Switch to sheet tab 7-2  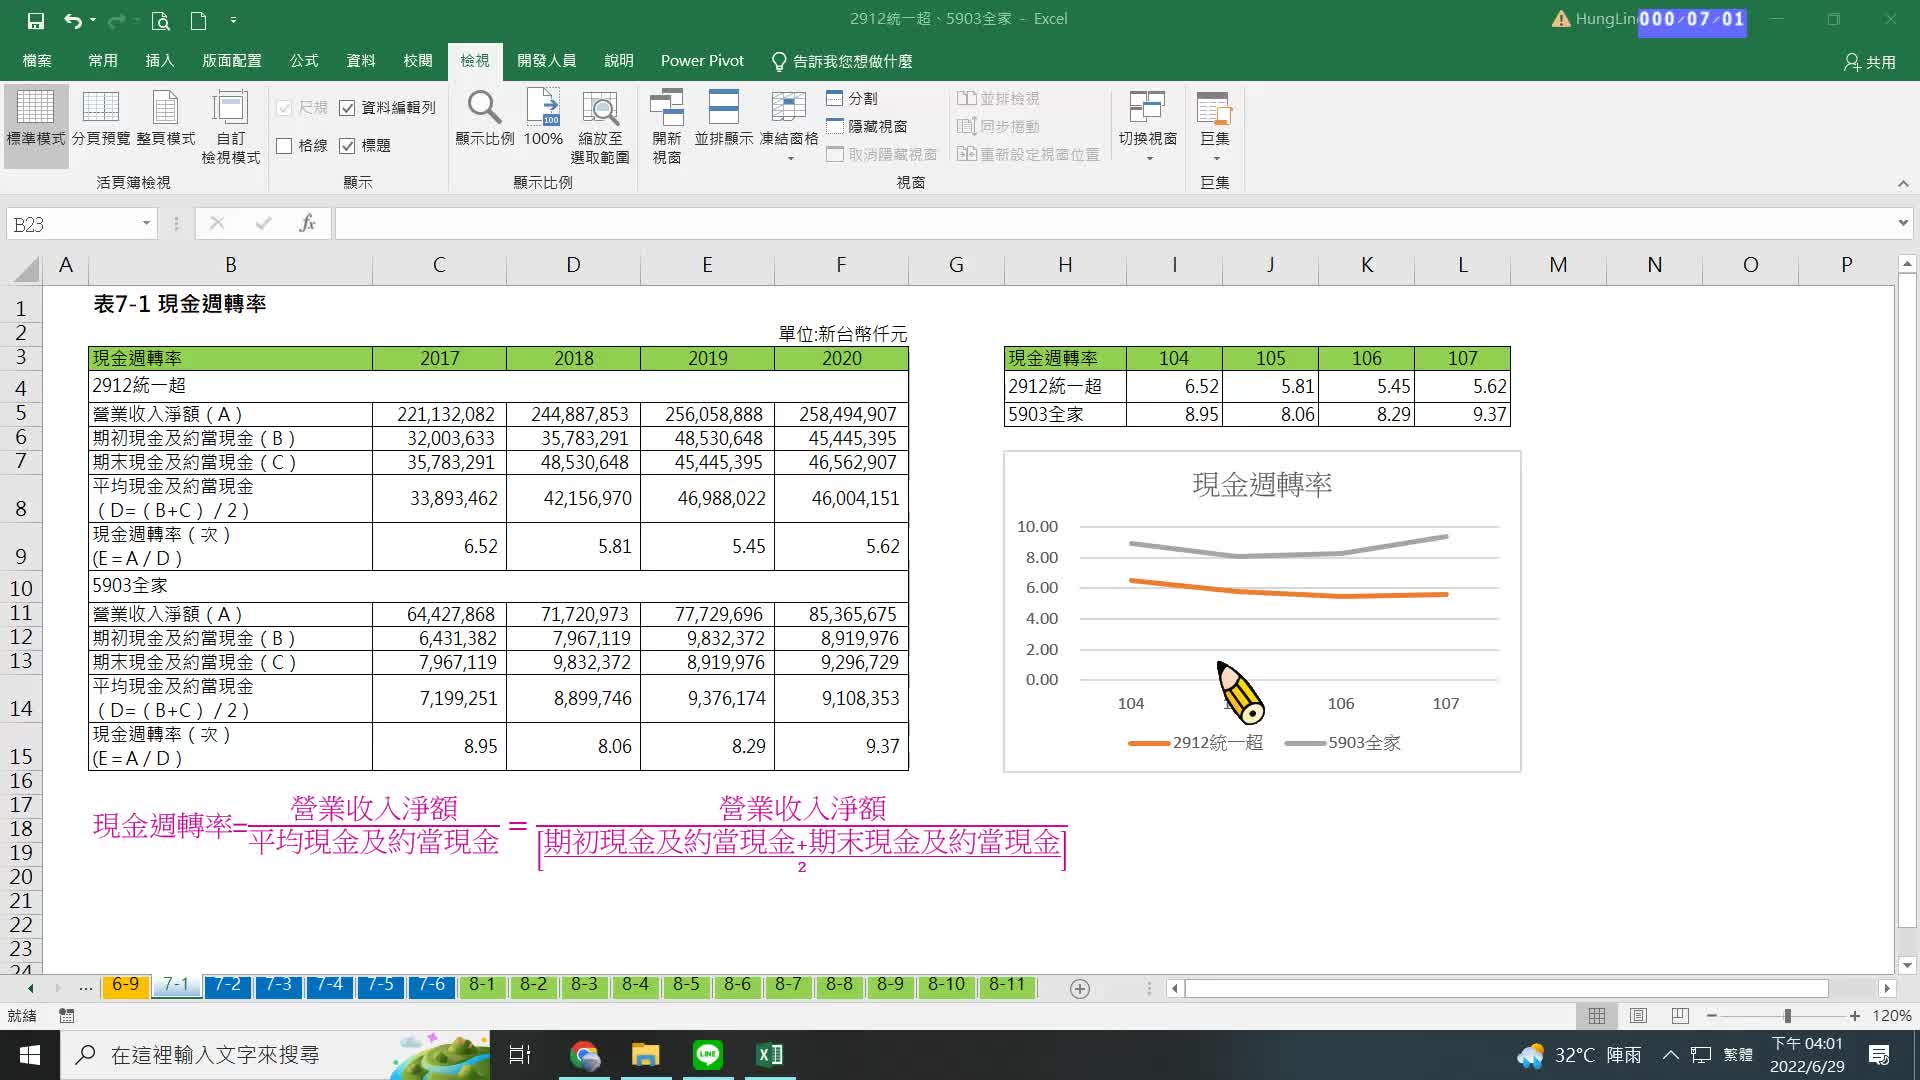tap(227, 985)
